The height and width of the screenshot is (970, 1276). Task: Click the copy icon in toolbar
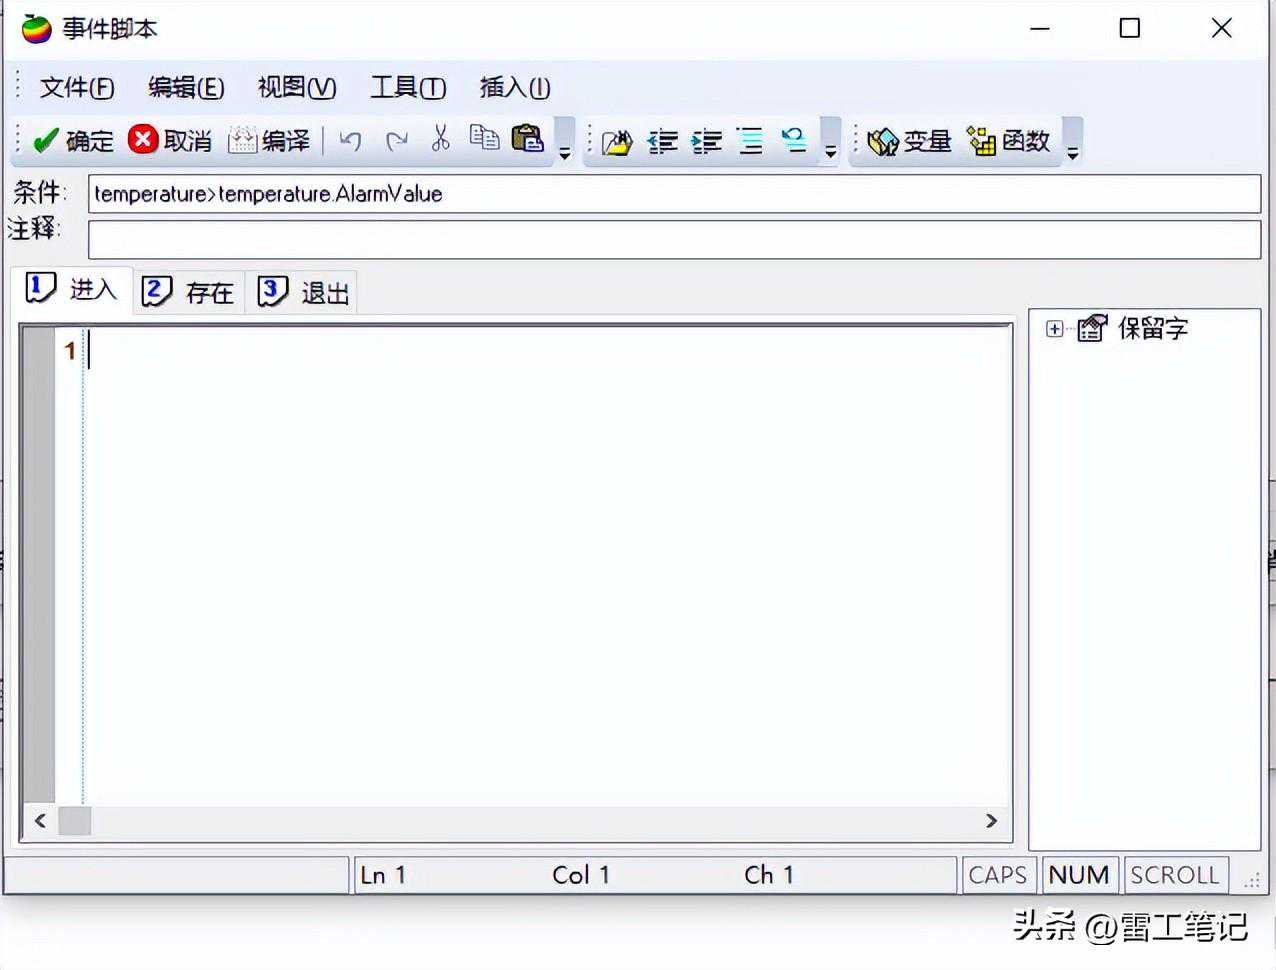point(484,138)
